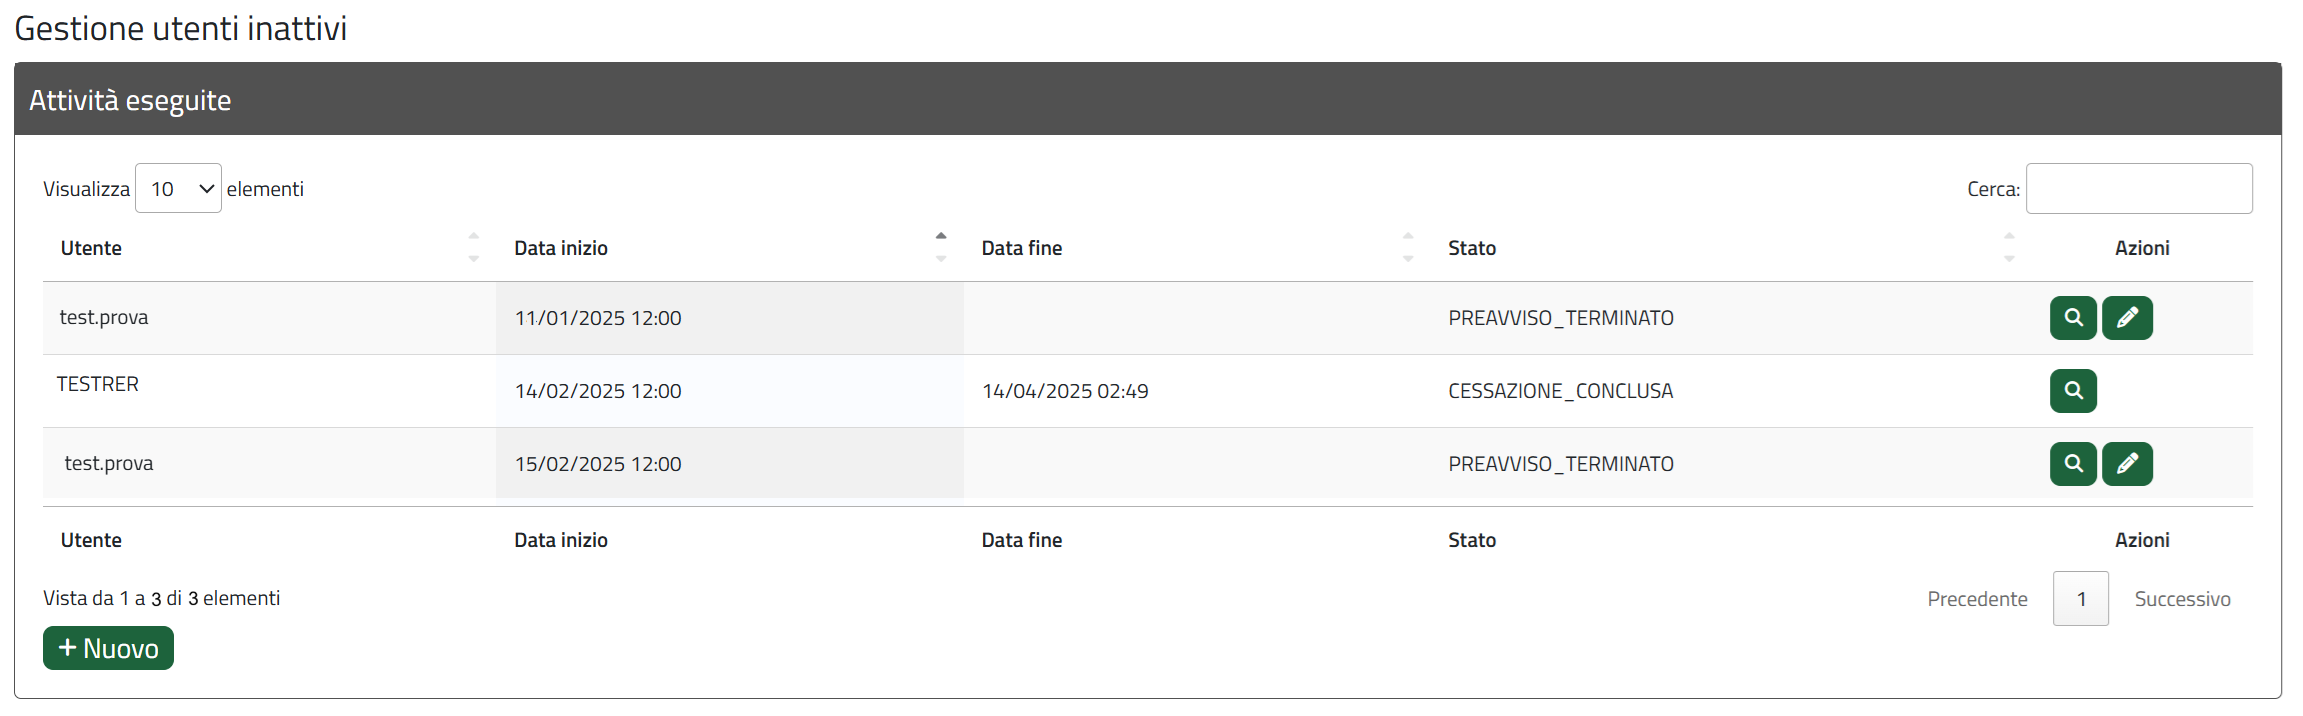View details of first test.prova row
Viewport: 2303px width, 716px height.
click(x=2073, y=318)
